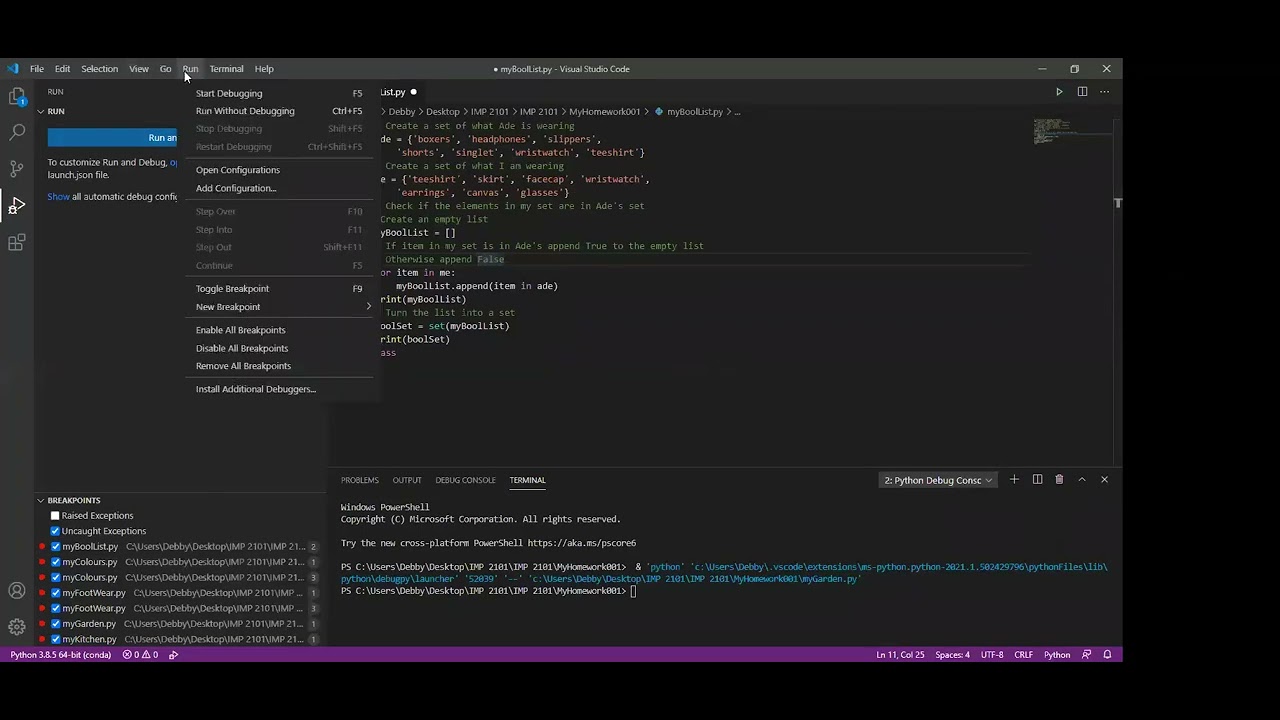Open the Extensions view icon
The image size is (1280, 720).
(x=17, y=243)
